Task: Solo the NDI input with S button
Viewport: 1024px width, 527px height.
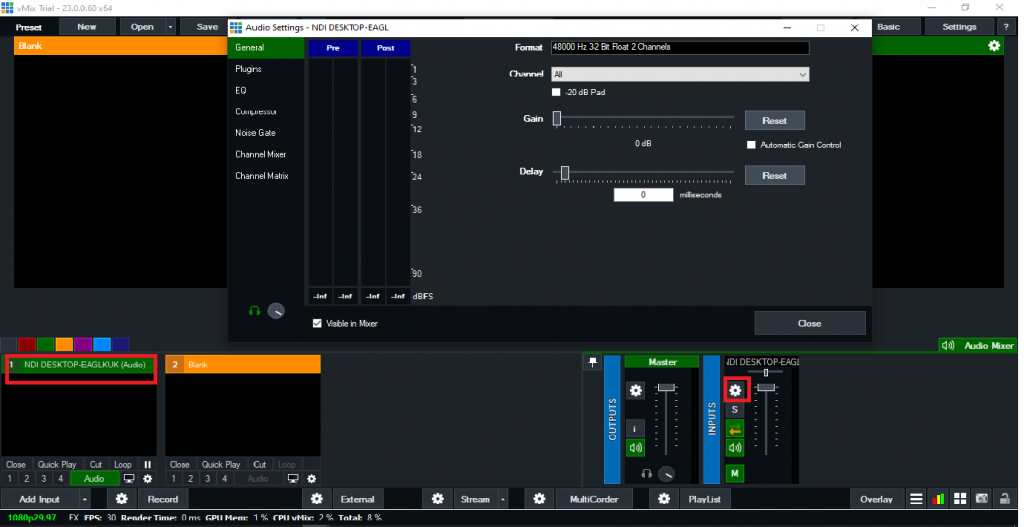Action: [x=735, y=409]
